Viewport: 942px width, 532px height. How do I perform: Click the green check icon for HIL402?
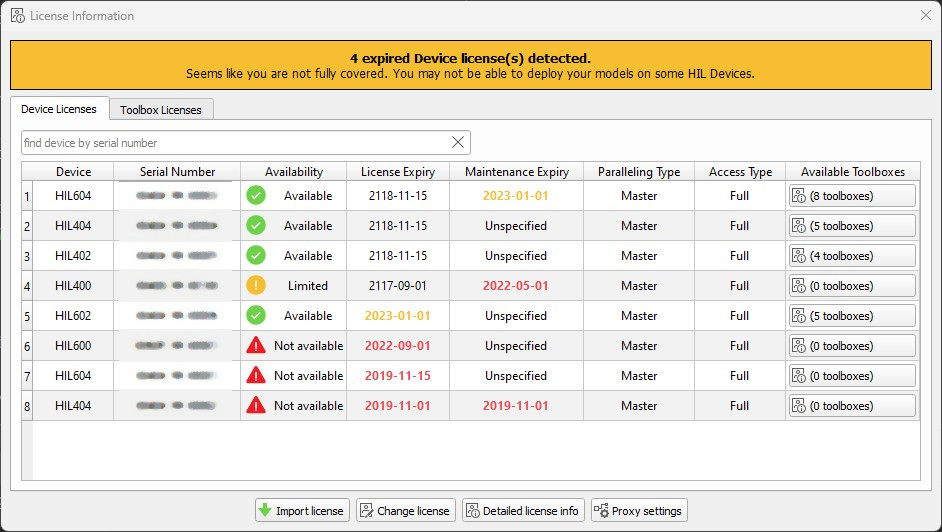click(x=256, y=256)
